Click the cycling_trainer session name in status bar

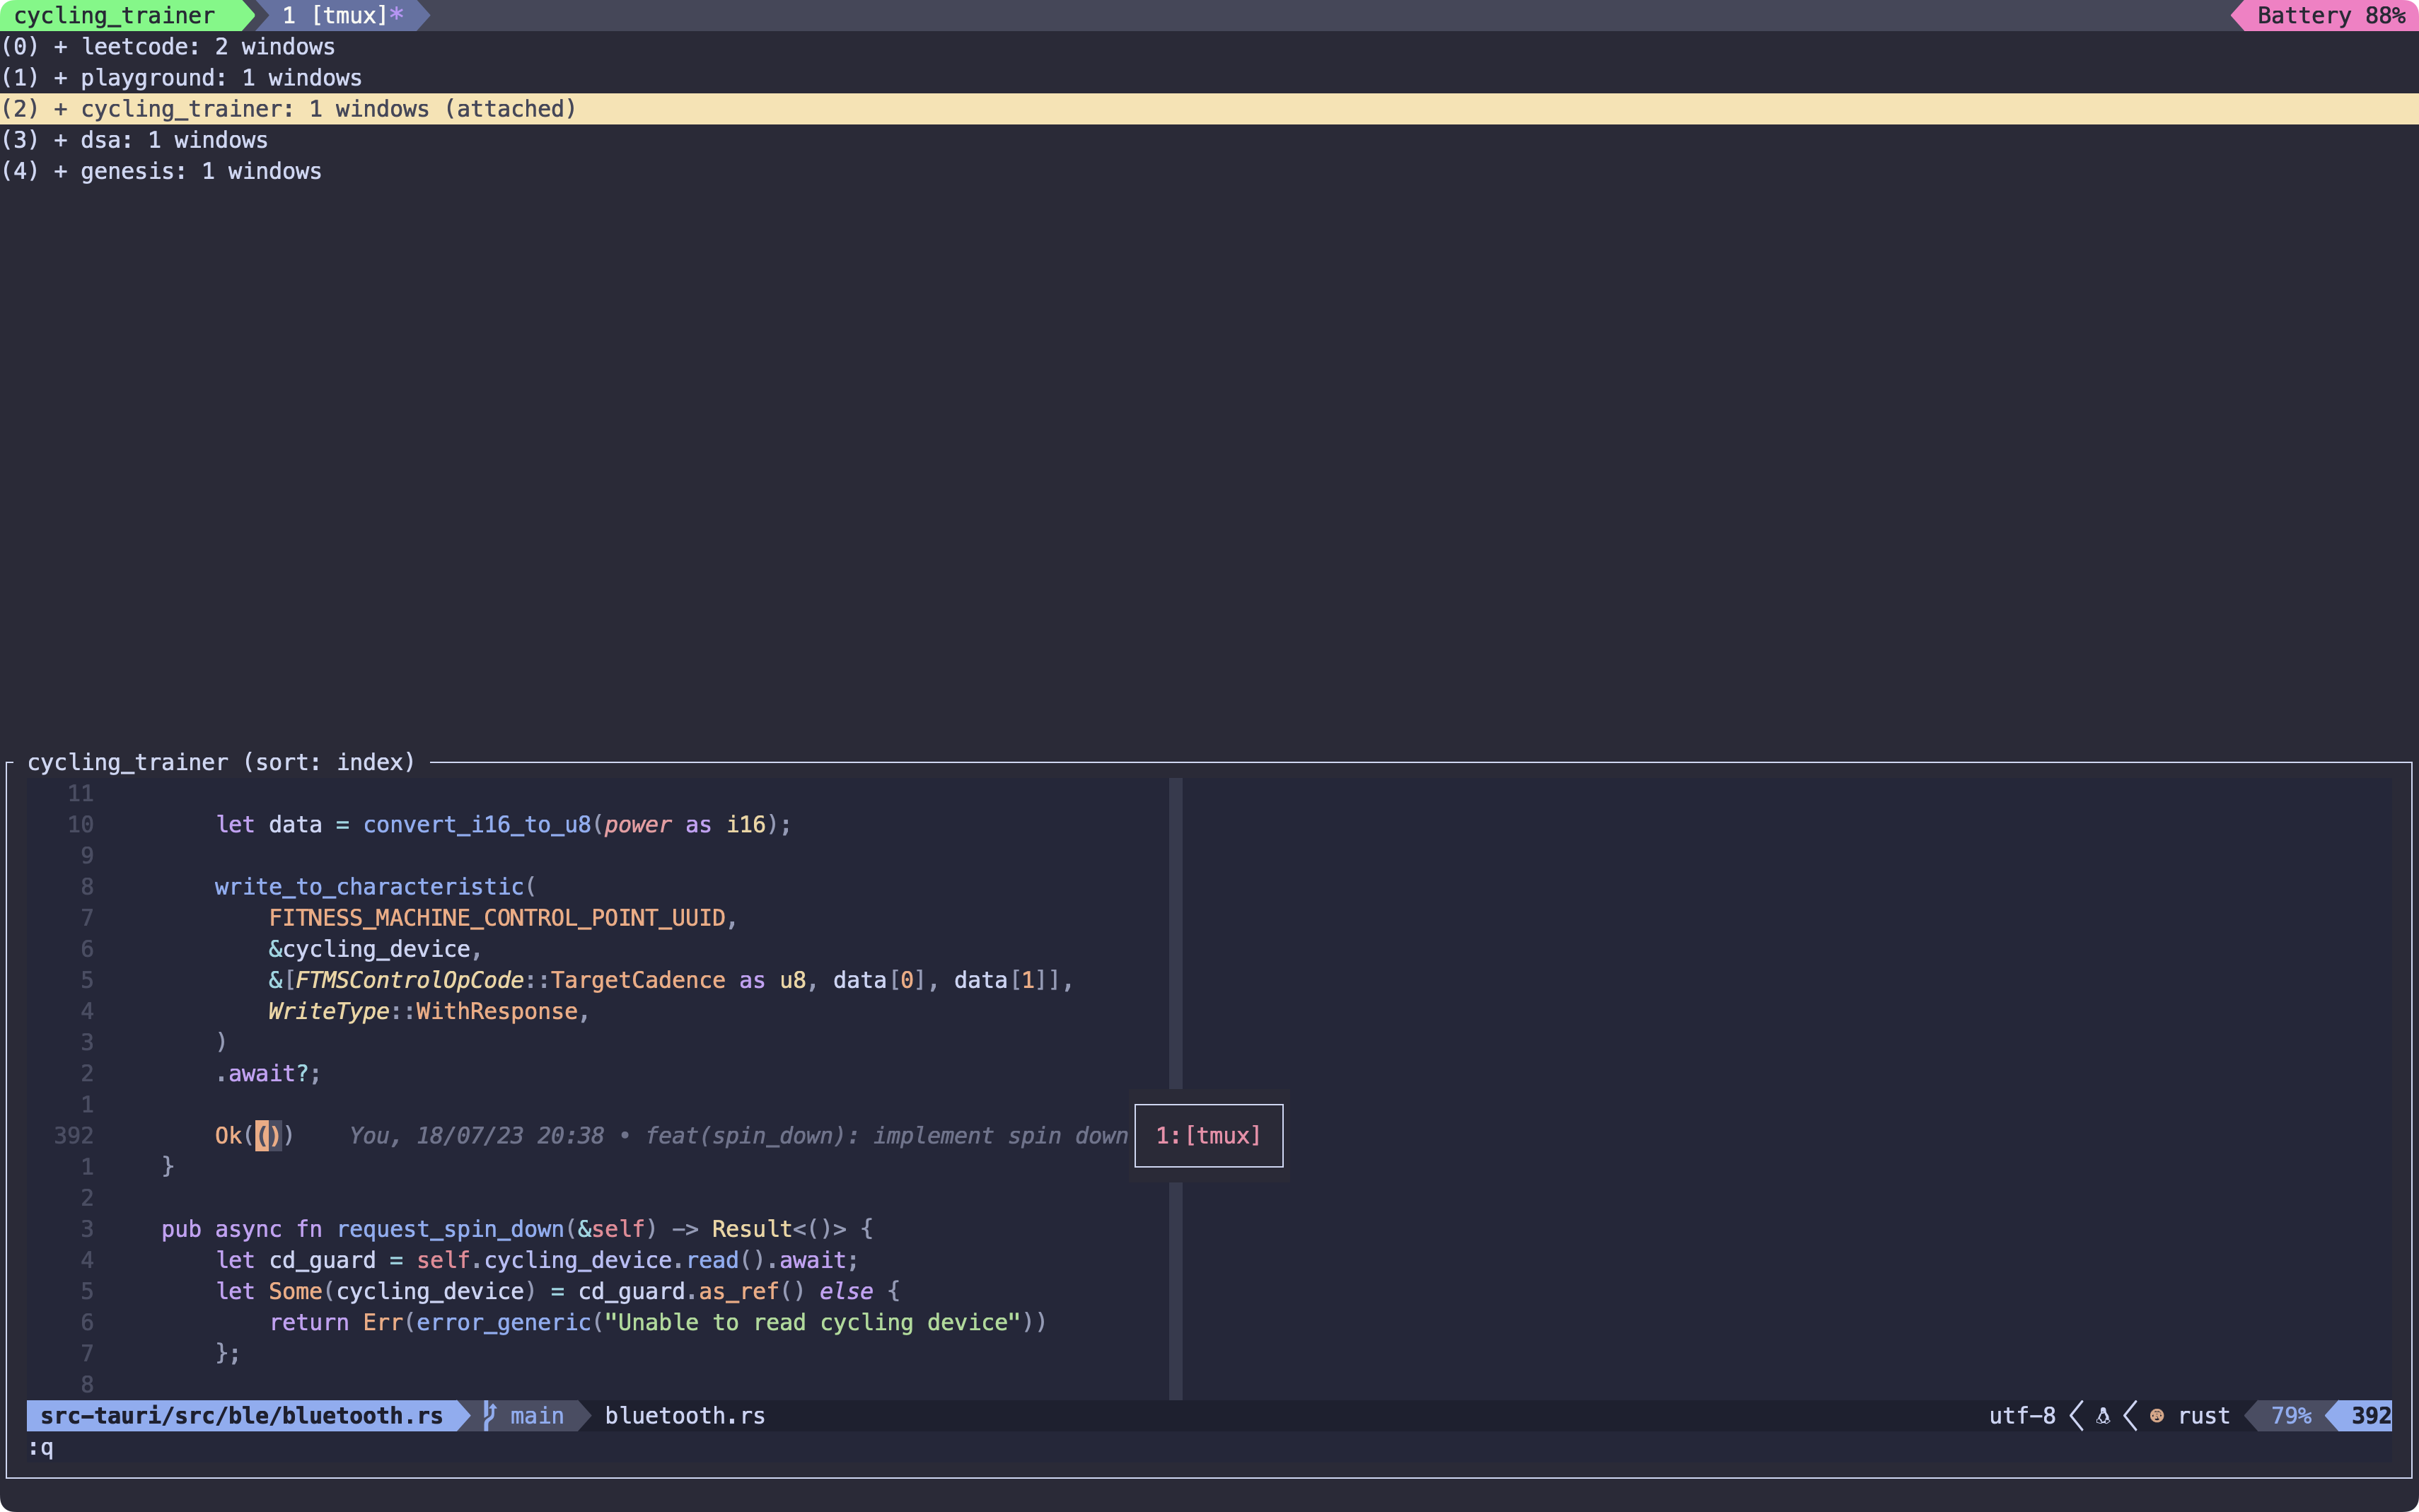(114, 15)
